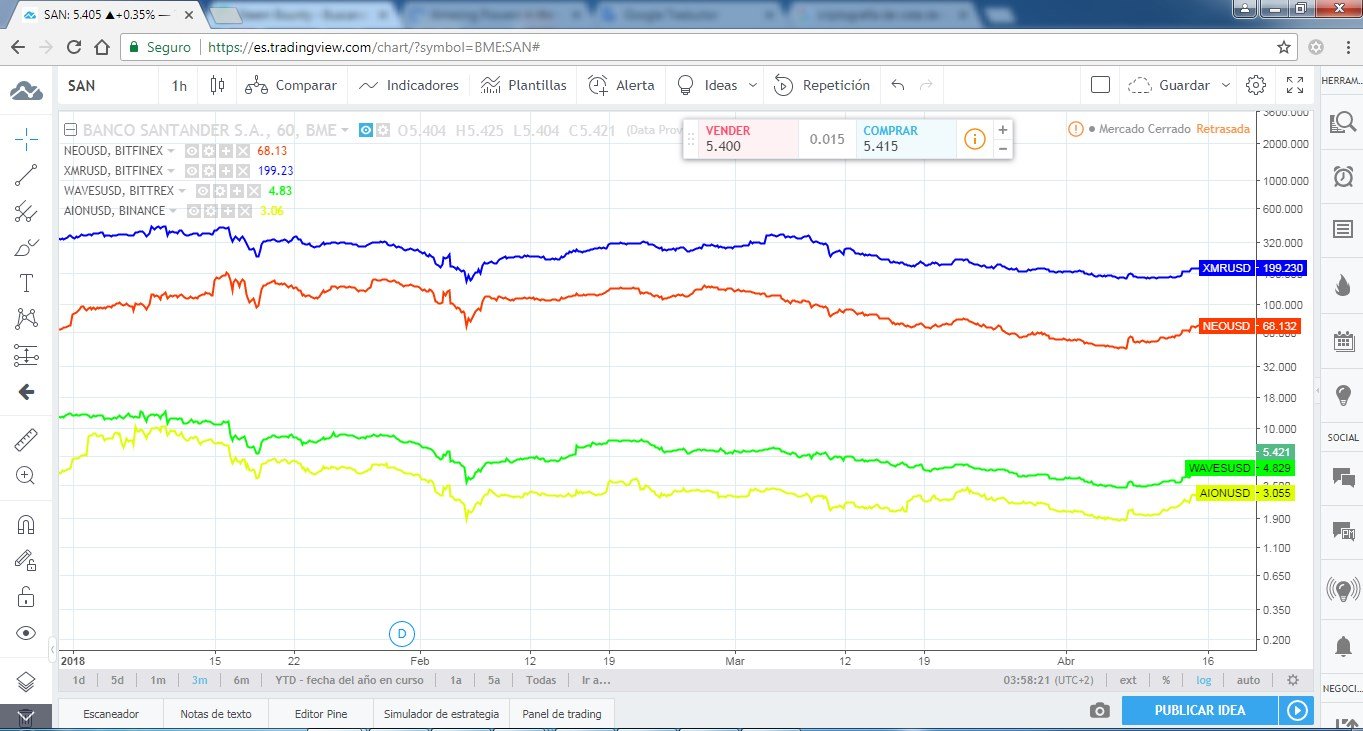The image size is (1363, 731).
Task: Click the back arrow icon in left toolbar
Action: pyautogui.click(x=26, y=392)
